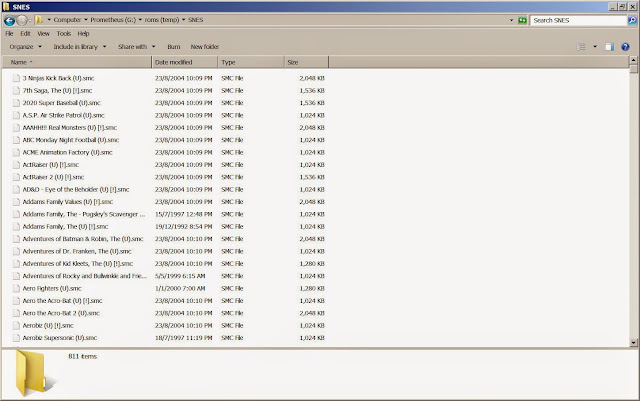Click the file icon for 3 Ninjas Kick Back

[16, 78]
